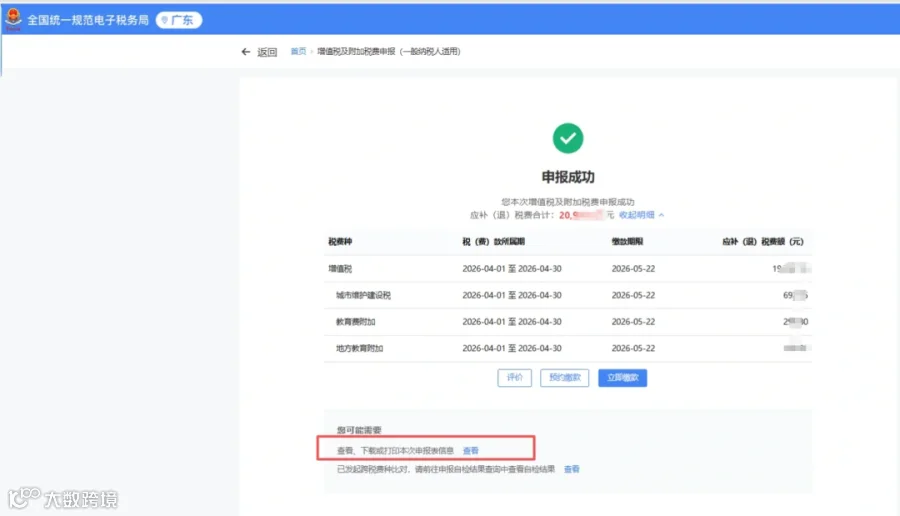Go to 首页 breadcrumb
900x516 pixels.
298,51
